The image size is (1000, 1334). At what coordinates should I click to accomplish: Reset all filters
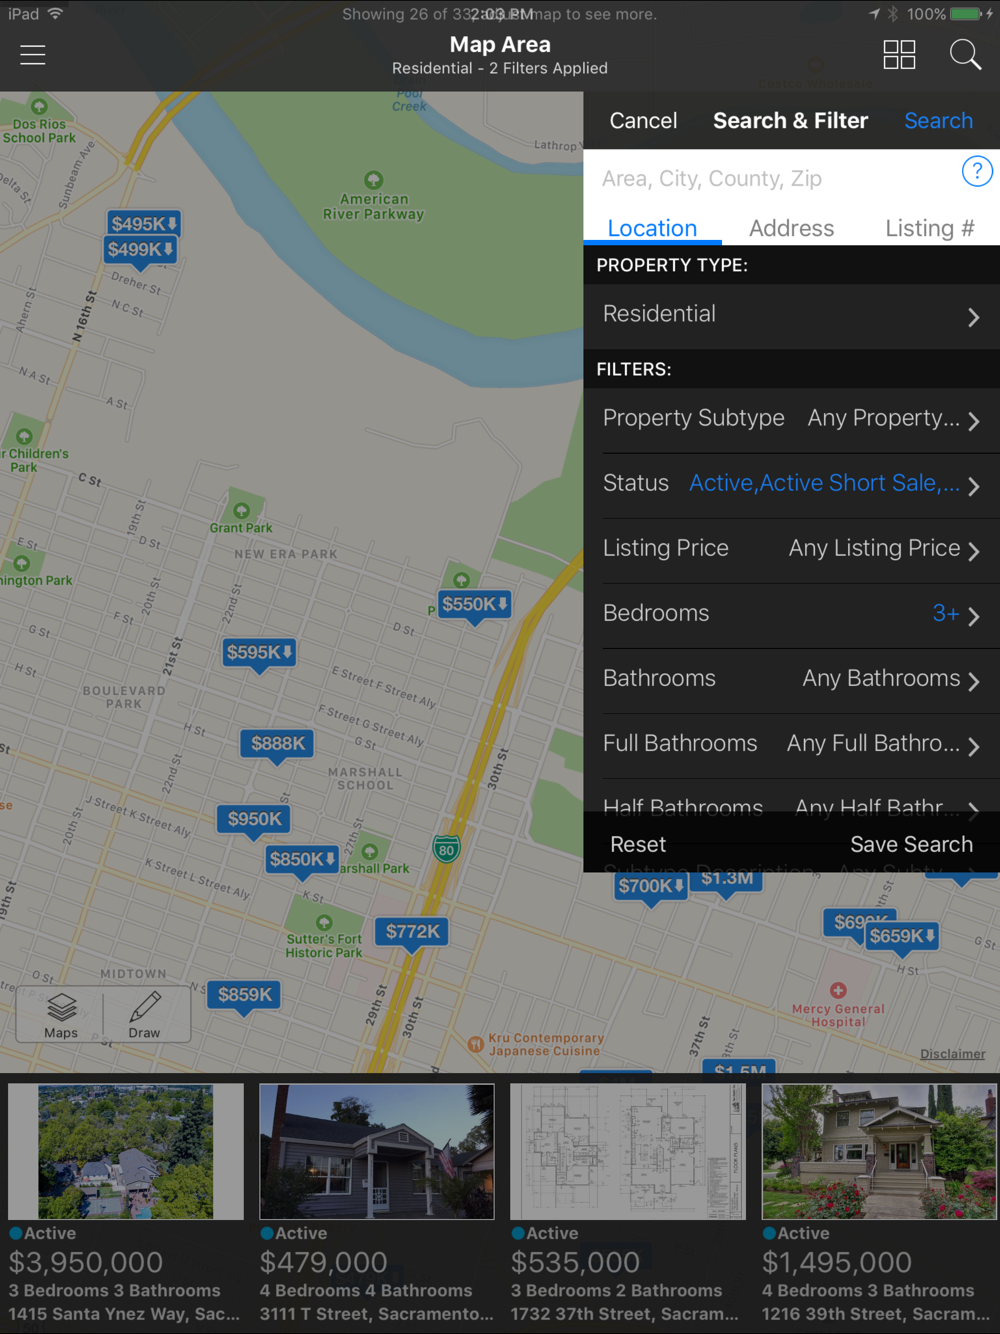click(x=638, y=845)
